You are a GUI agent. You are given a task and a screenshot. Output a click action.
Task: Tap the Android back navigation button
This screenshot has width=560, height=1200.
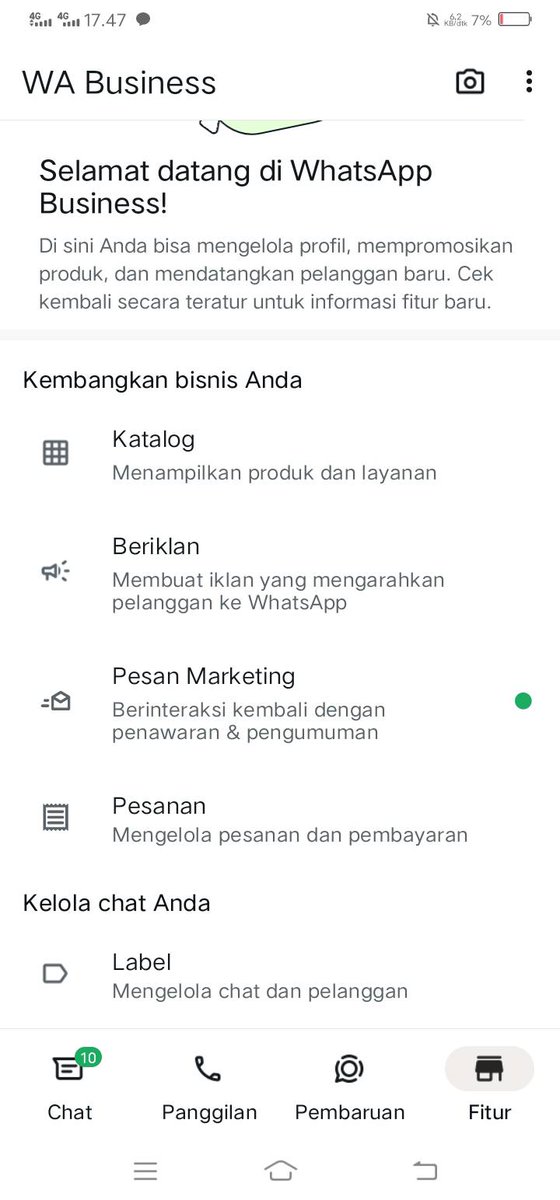425,1170
